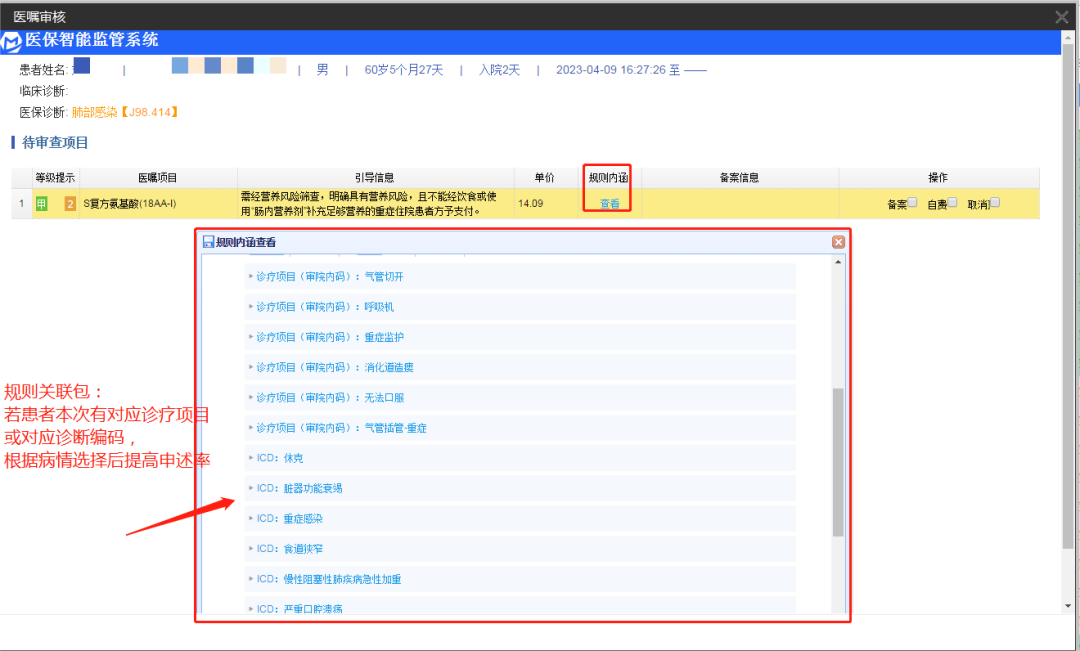Expand 诊疗项目 重症监护 row
Image resolution: width=1080 pixels, height=651 pixels.
(520, 337)
